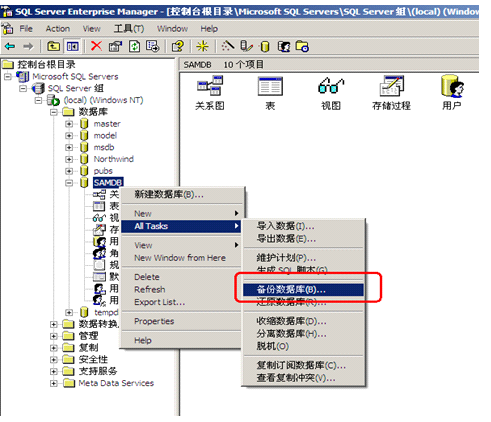Open the View submenu in context menu

(x=182, y=245)
